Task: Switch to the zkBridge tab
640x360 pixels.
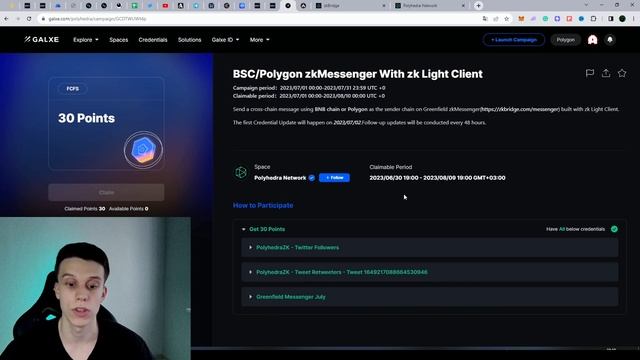Action: pos(351,6)
